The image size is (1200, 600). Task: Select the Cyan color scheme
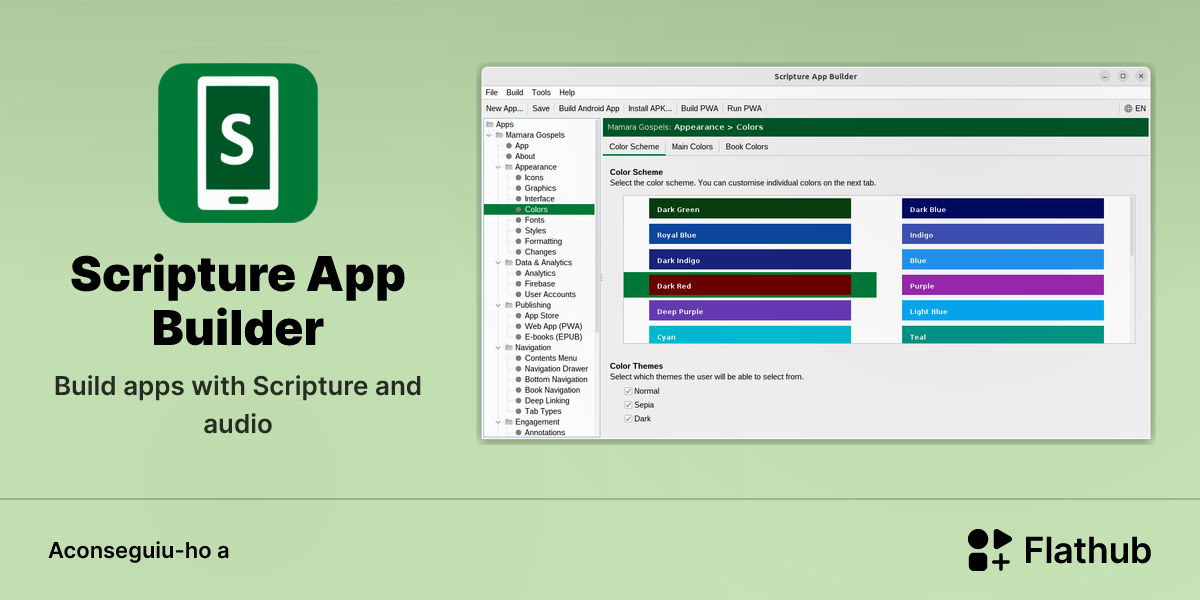click(750, 335)
